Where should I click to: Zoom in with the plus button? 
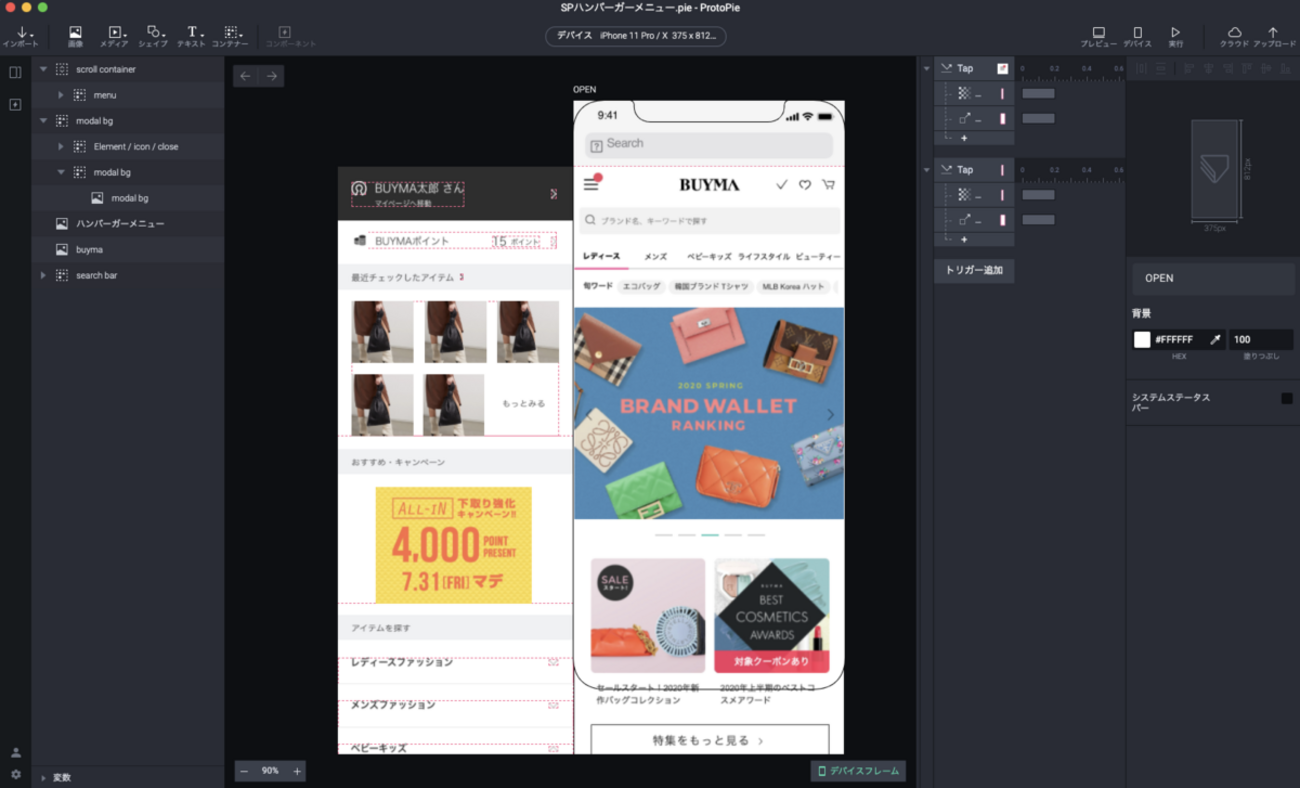(297, 771)
